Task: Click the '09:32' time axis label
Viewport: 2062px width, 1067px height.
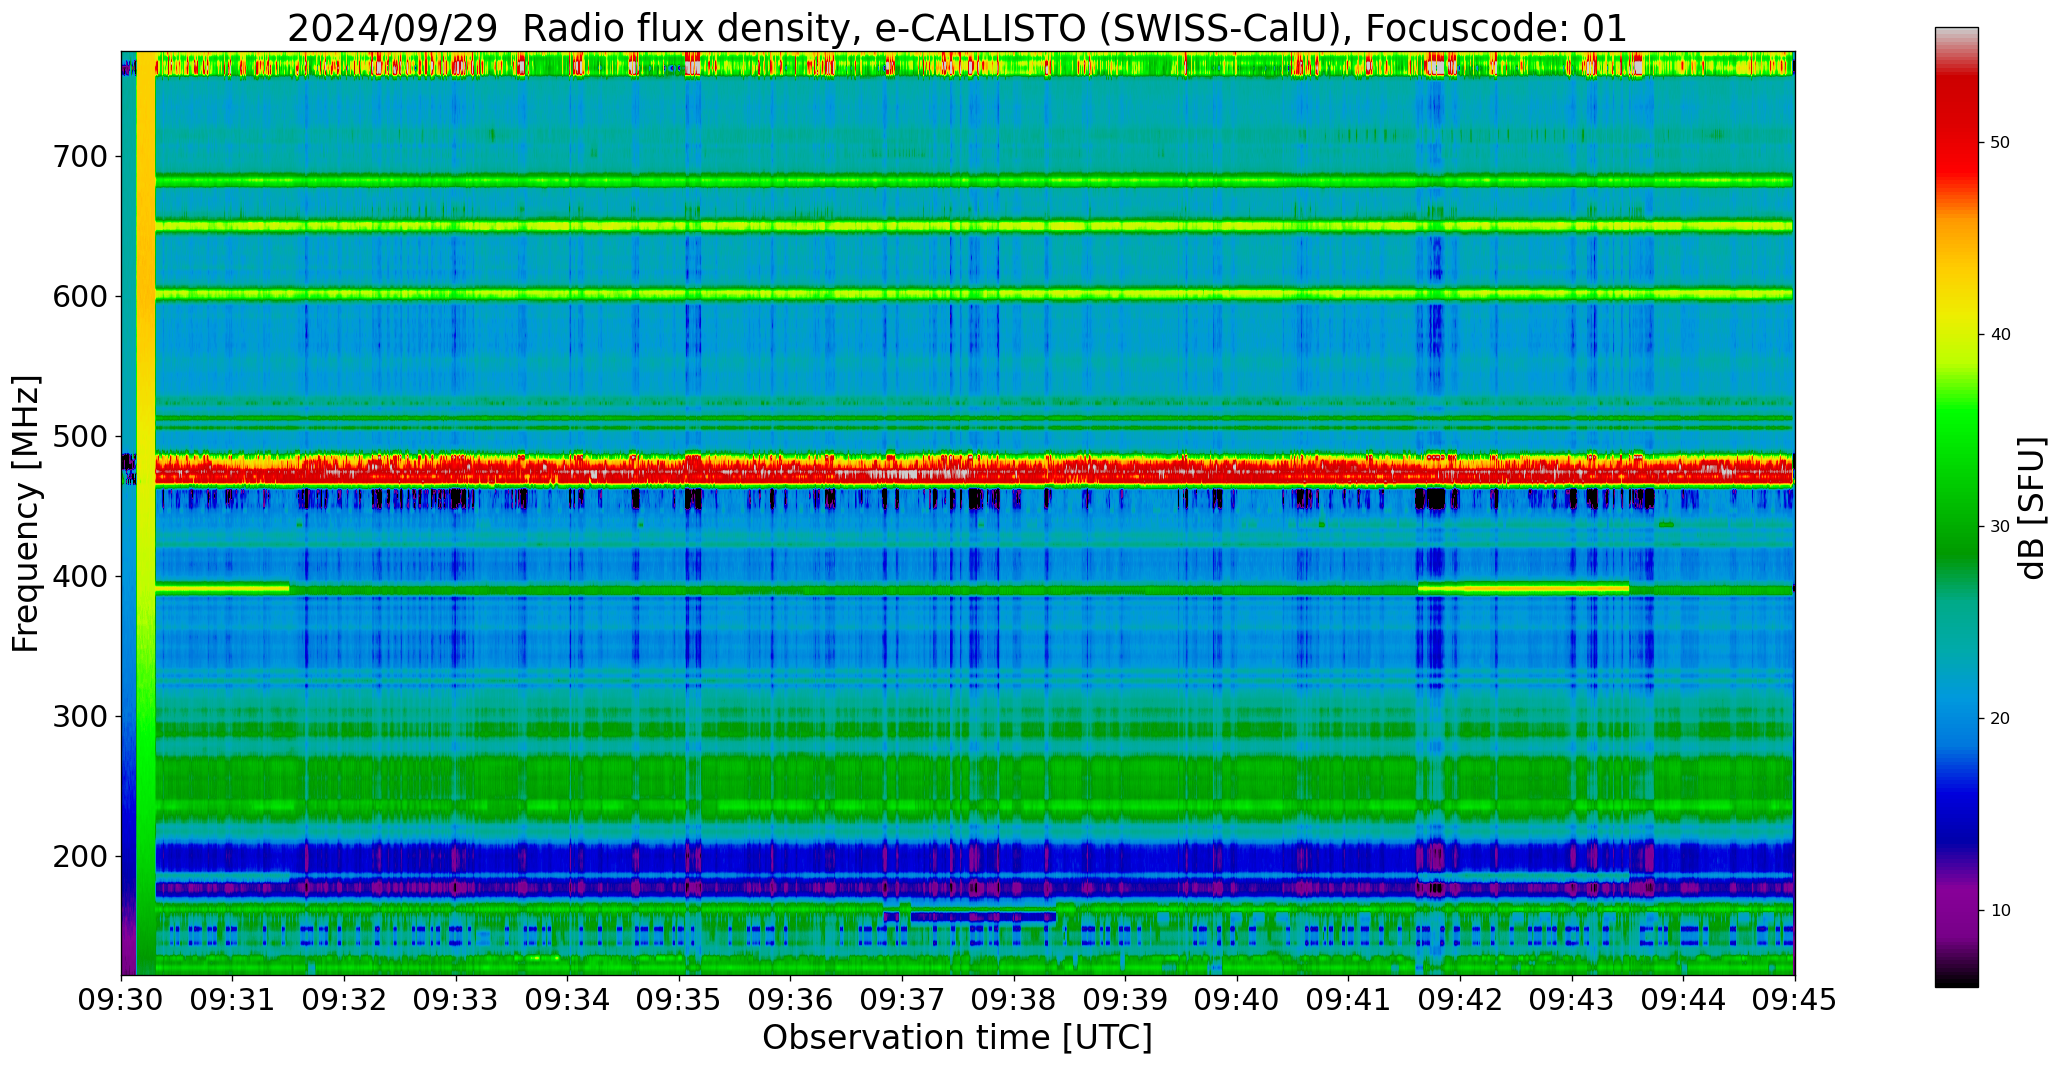Action: 345,999
